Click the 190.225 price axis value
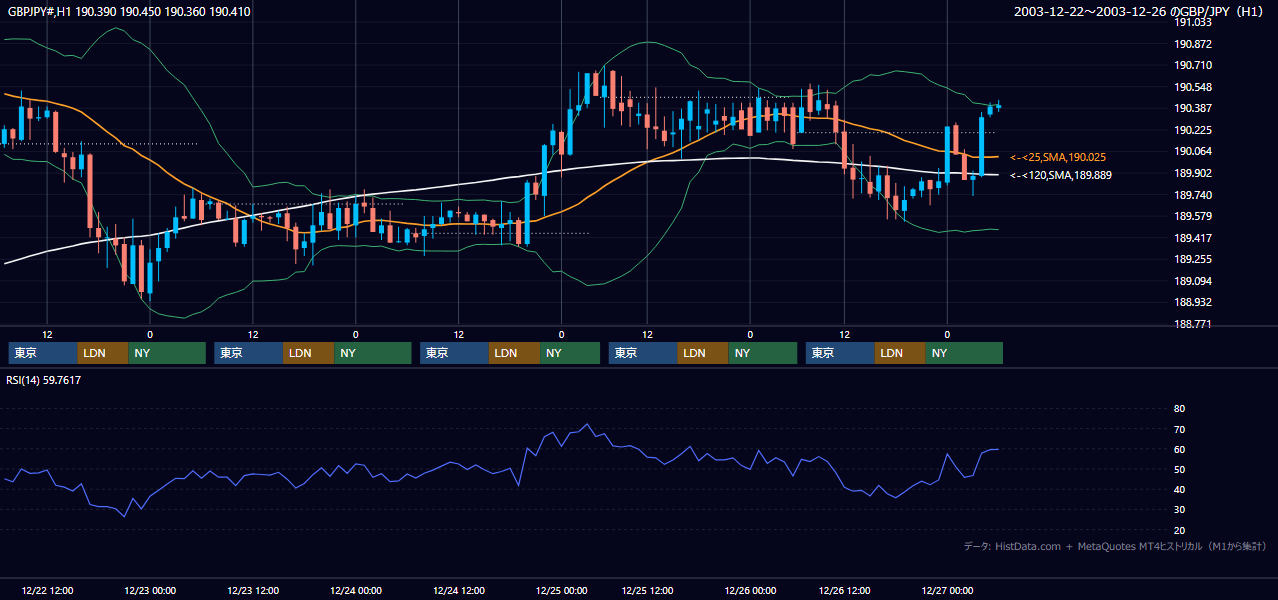The image size is (1278, 600). click(x=1193, y=130)
